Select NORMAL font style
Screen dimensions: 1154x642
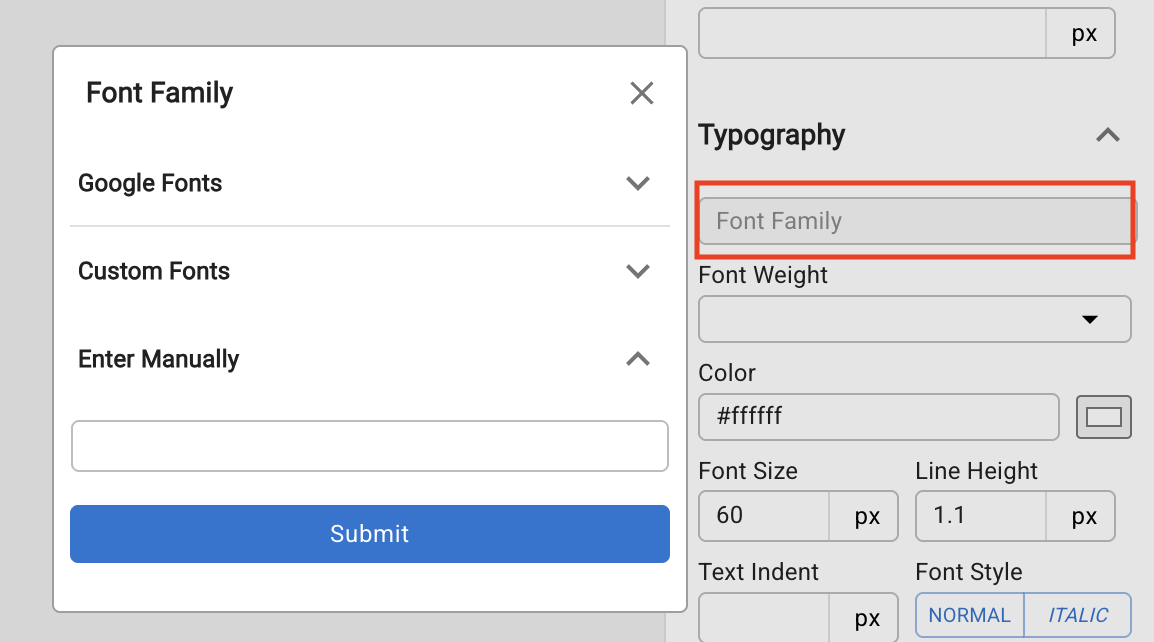pyautogui.click(x=969, y=616)
